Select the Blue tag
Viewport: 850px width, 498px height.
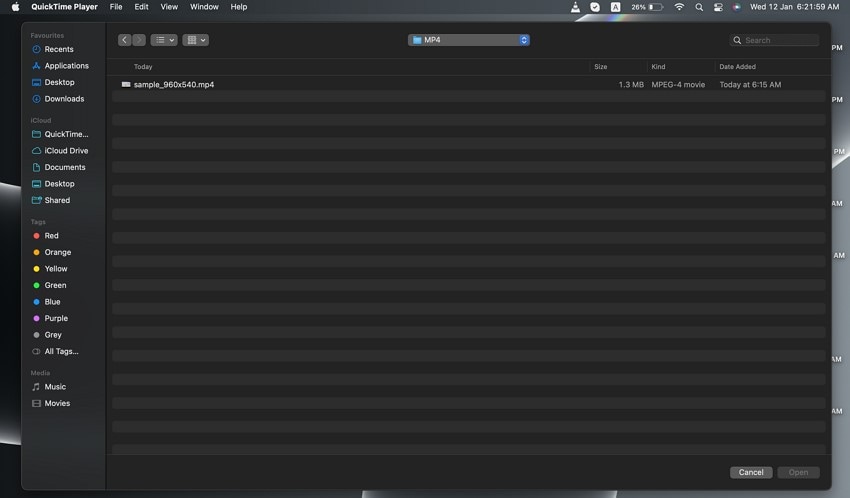(x=52, y=302)
